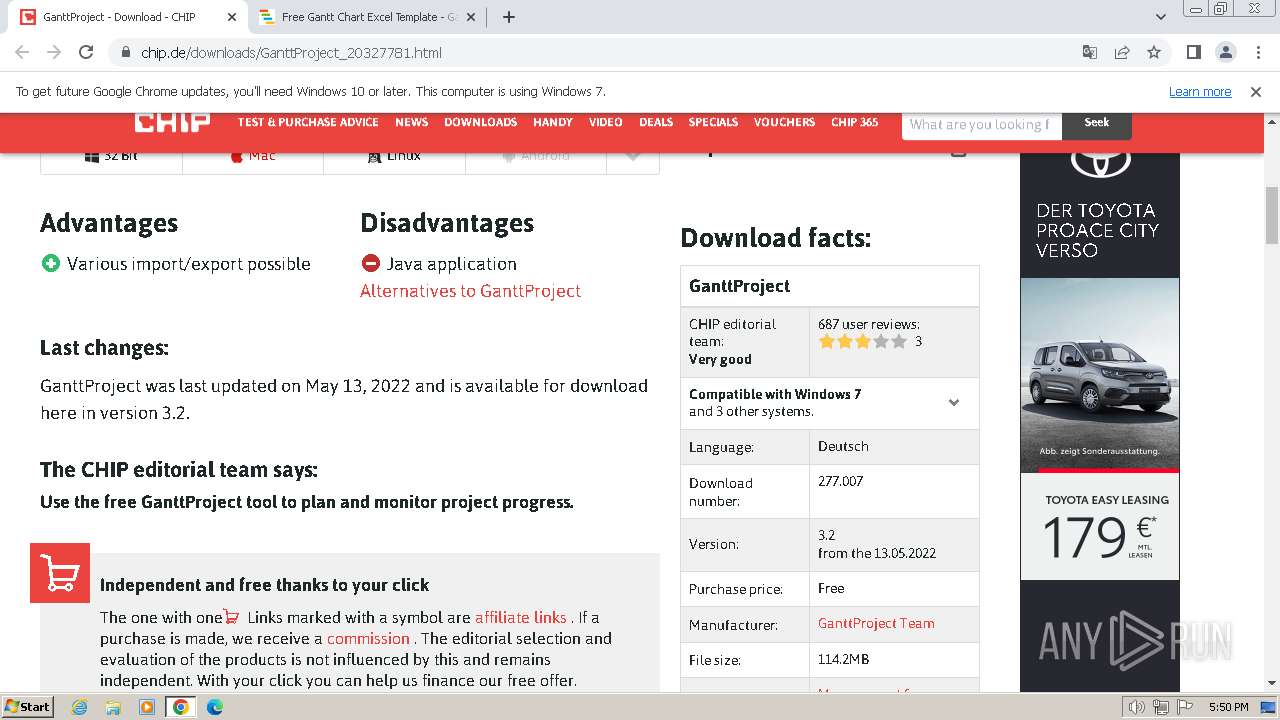Click the Windows Start button
The image size is (1280, 720).
coord(28,707)
